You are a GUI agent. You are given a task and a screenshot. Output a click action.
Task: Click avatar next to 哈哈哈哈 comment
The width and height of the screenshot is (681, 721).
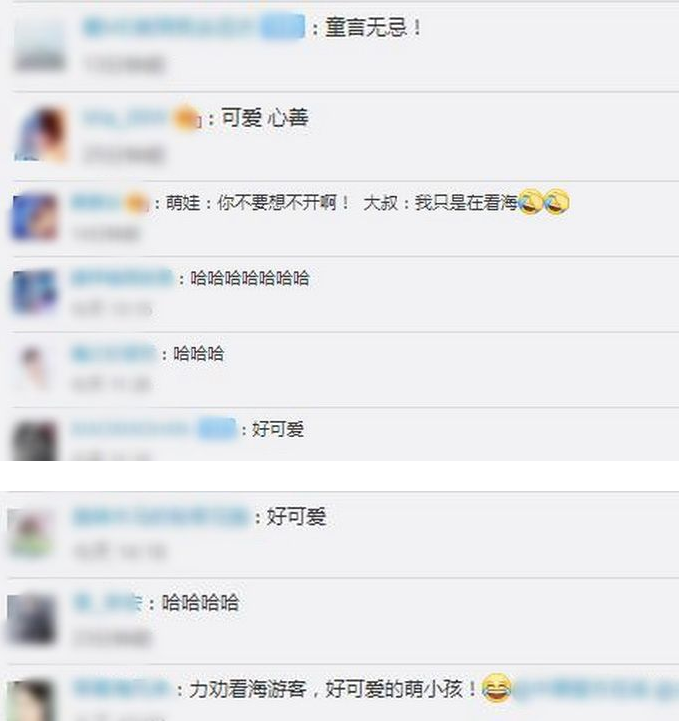[x=30, y=620]
